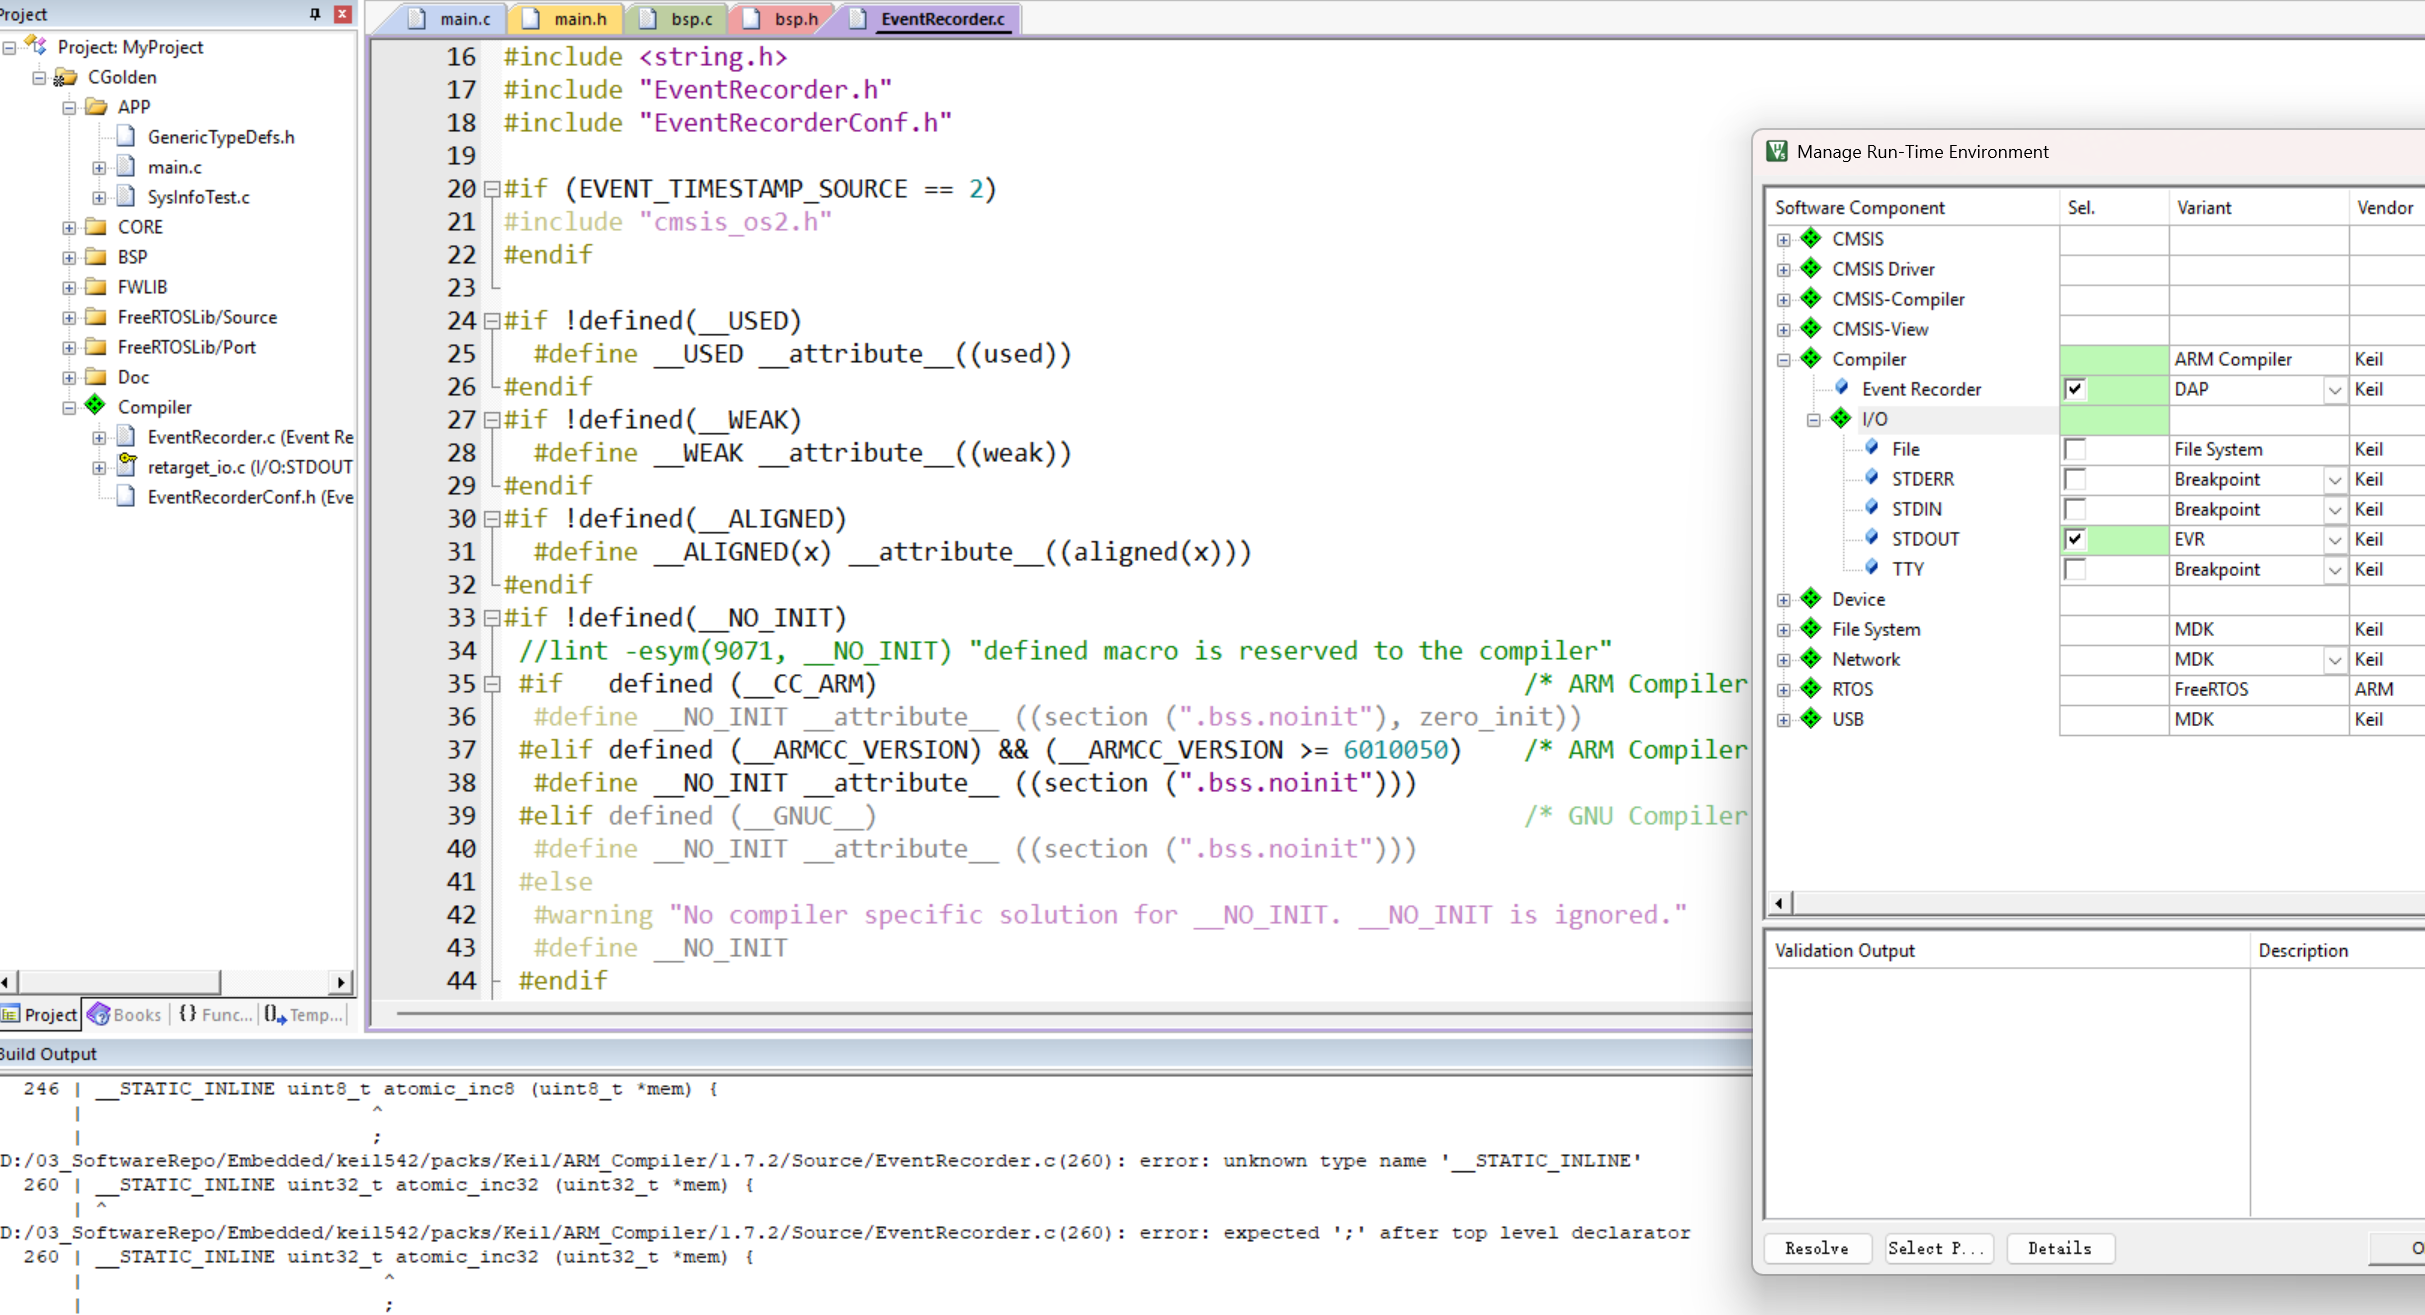Enable the STDERR checkbox
The image size is (2425, 1315).
click(2075, 479)
